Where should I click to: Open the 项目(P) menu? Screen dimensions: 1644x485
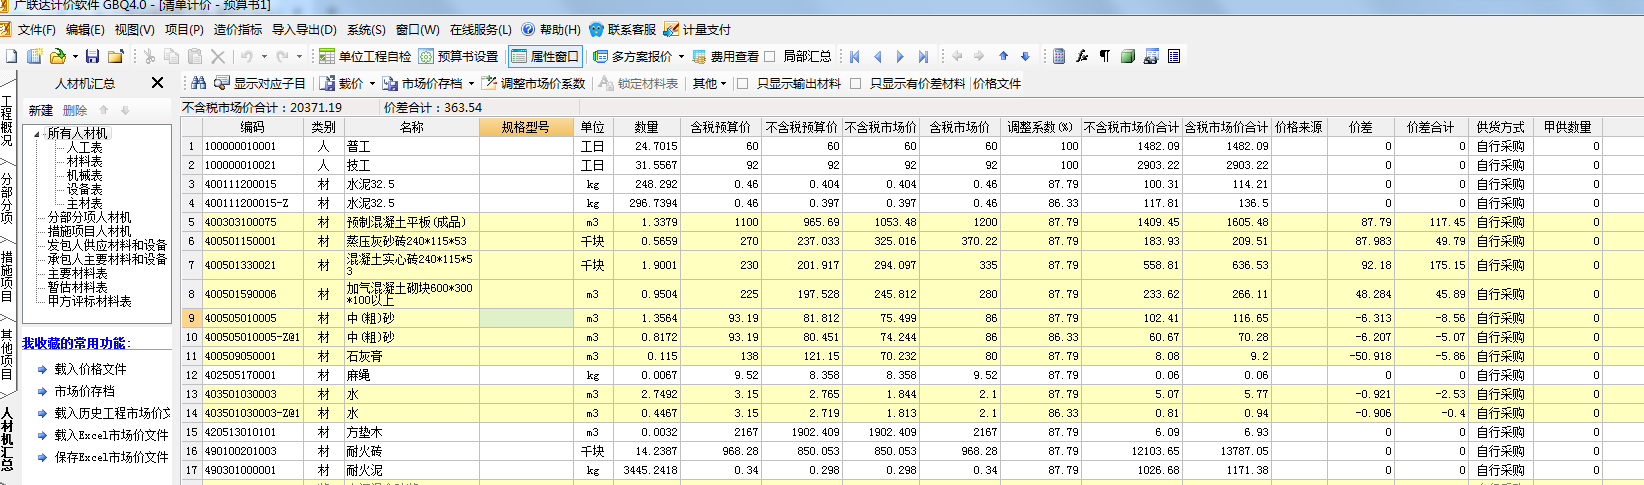point(184,29)
